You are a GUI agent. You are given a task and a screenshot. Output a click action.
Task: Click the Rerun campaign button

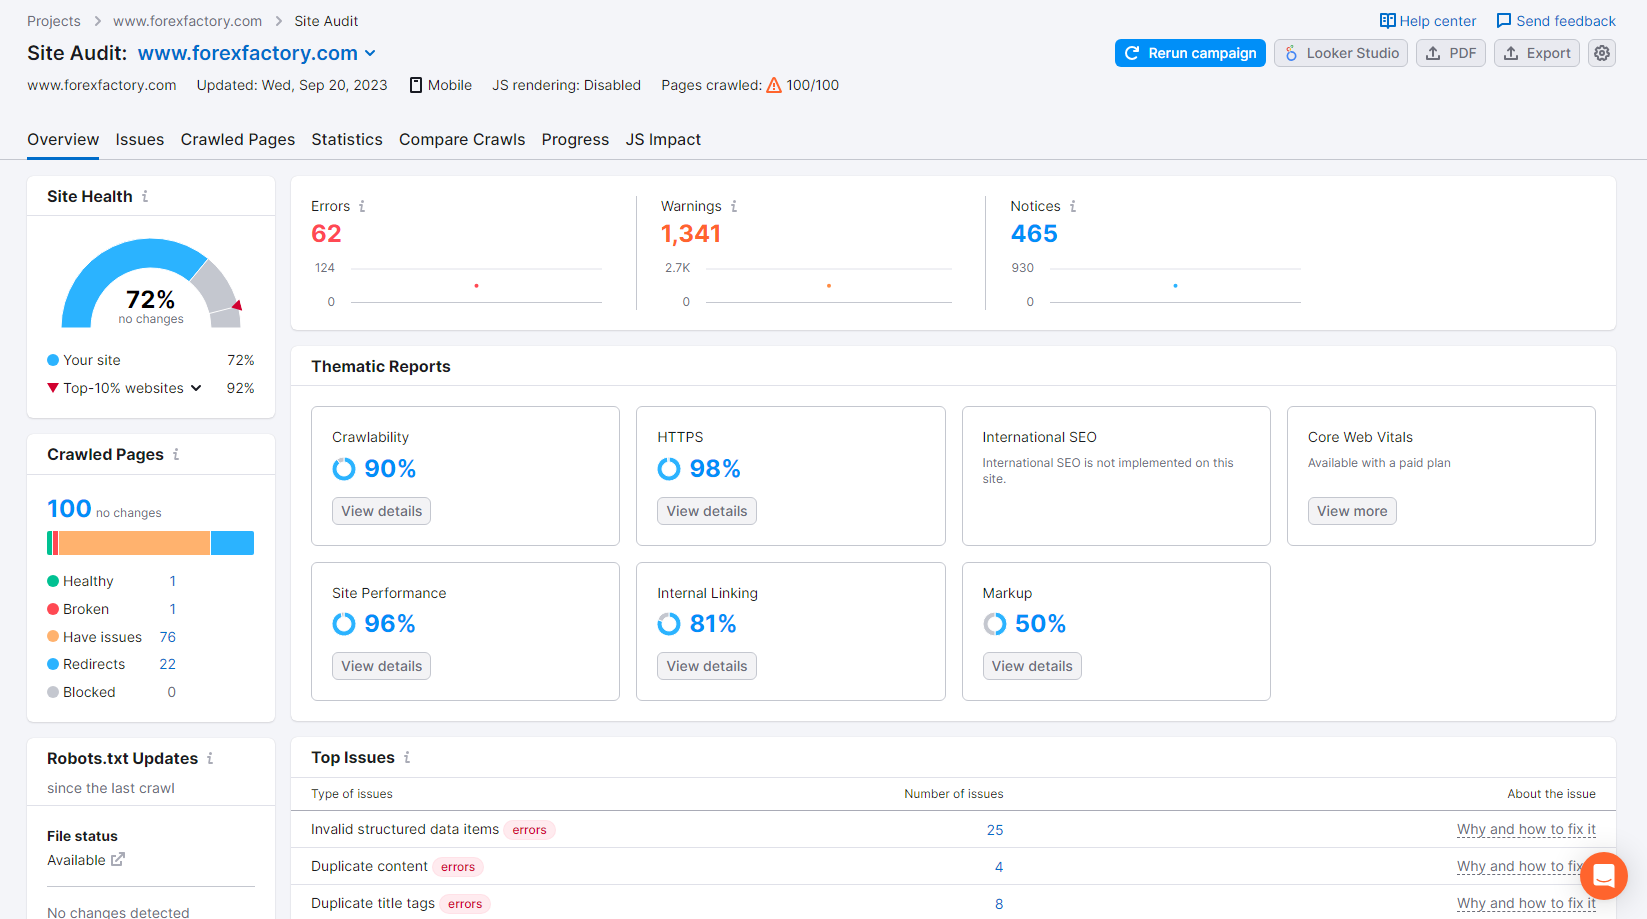1190,53
